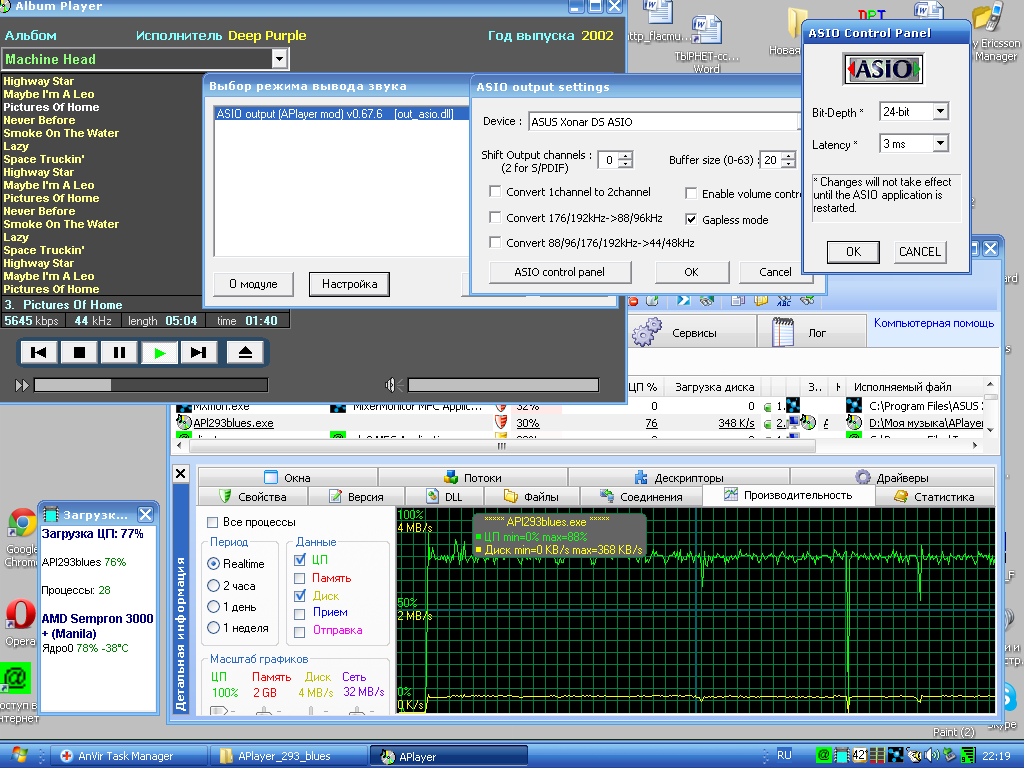
Task: Select the 1 день period option
Action: [213, 607]
